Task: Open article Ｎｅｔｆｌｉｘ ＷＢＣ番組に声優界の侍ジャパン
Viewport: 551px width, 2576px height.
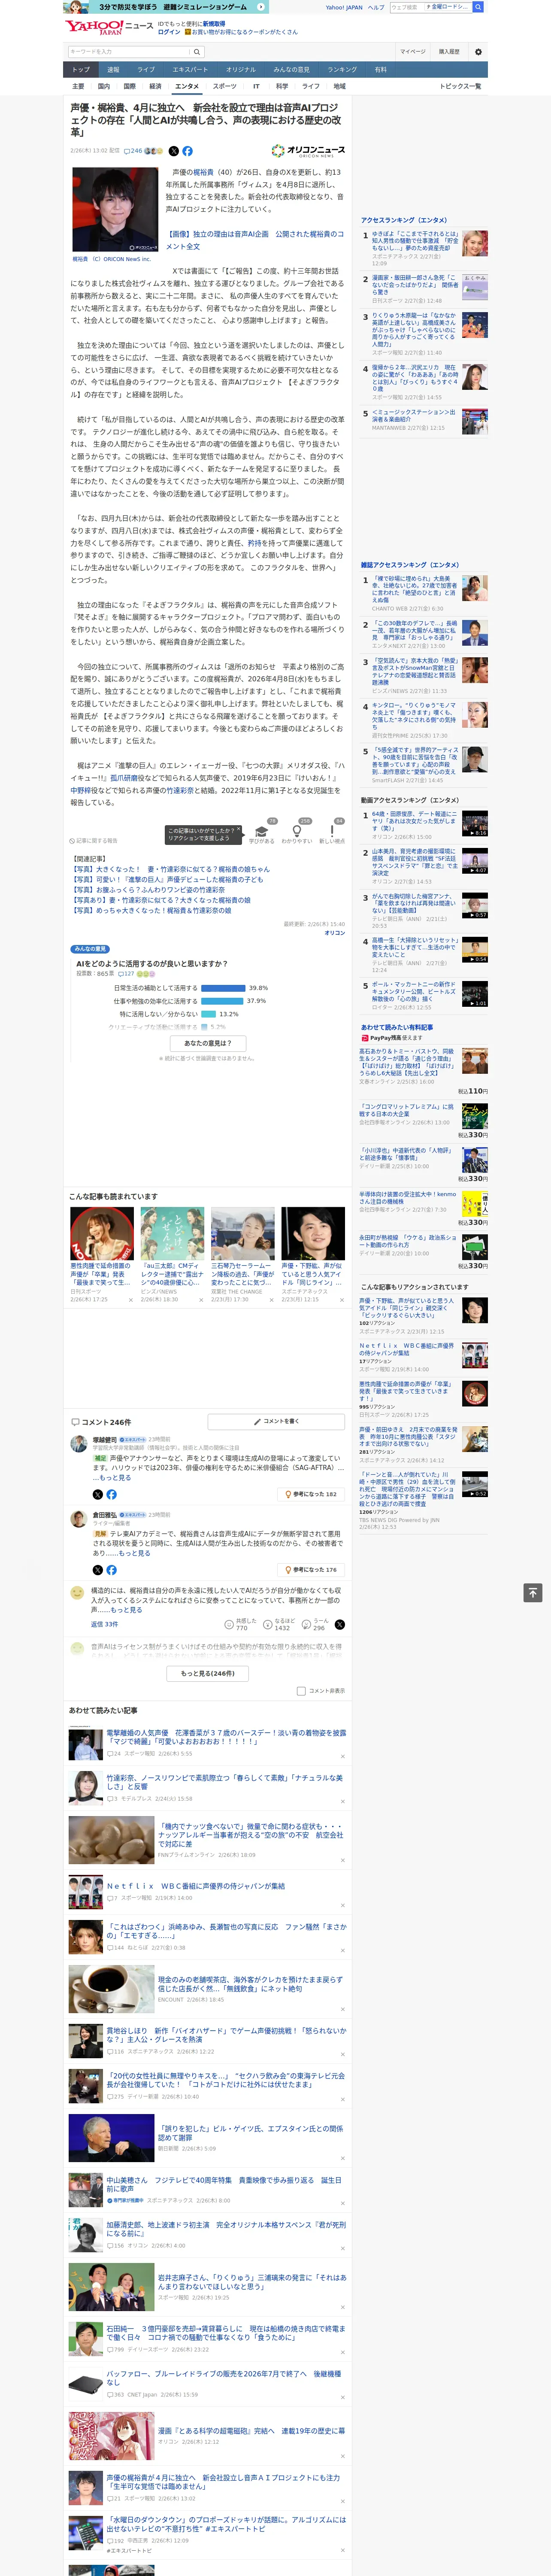Action: (196, 1886)
